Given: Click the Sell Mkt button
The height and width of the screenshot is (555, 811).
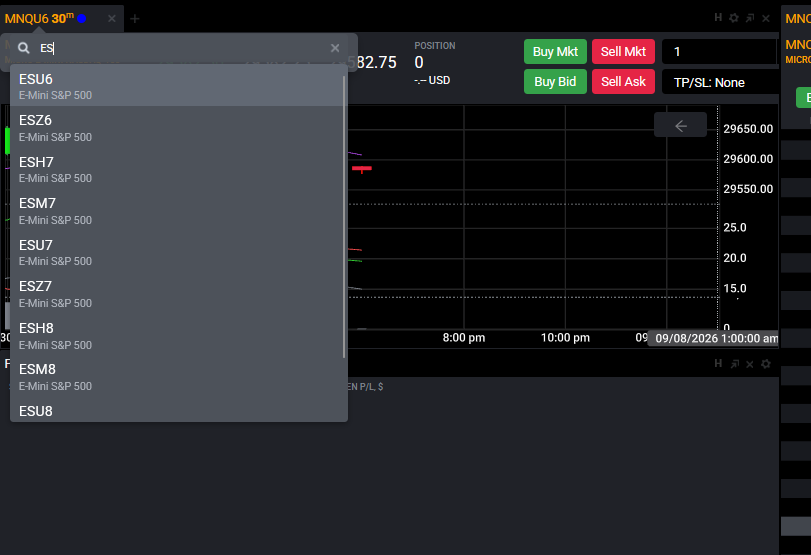Looking at the screenshot, I should click(x=623, y=52).
